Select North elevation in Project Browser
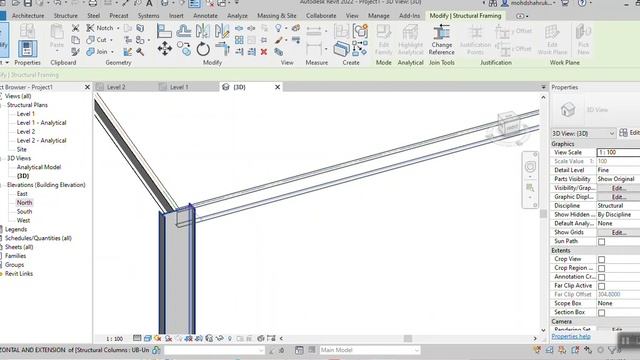 pyautogui.click(x=24, y=203)
